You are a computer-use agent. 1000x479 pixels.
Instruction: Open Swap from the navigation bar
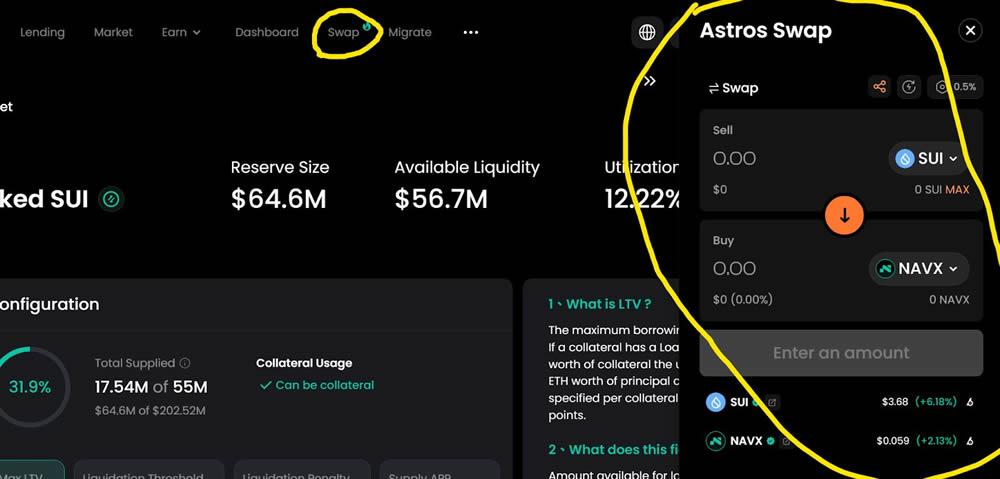tap(344, 32)
